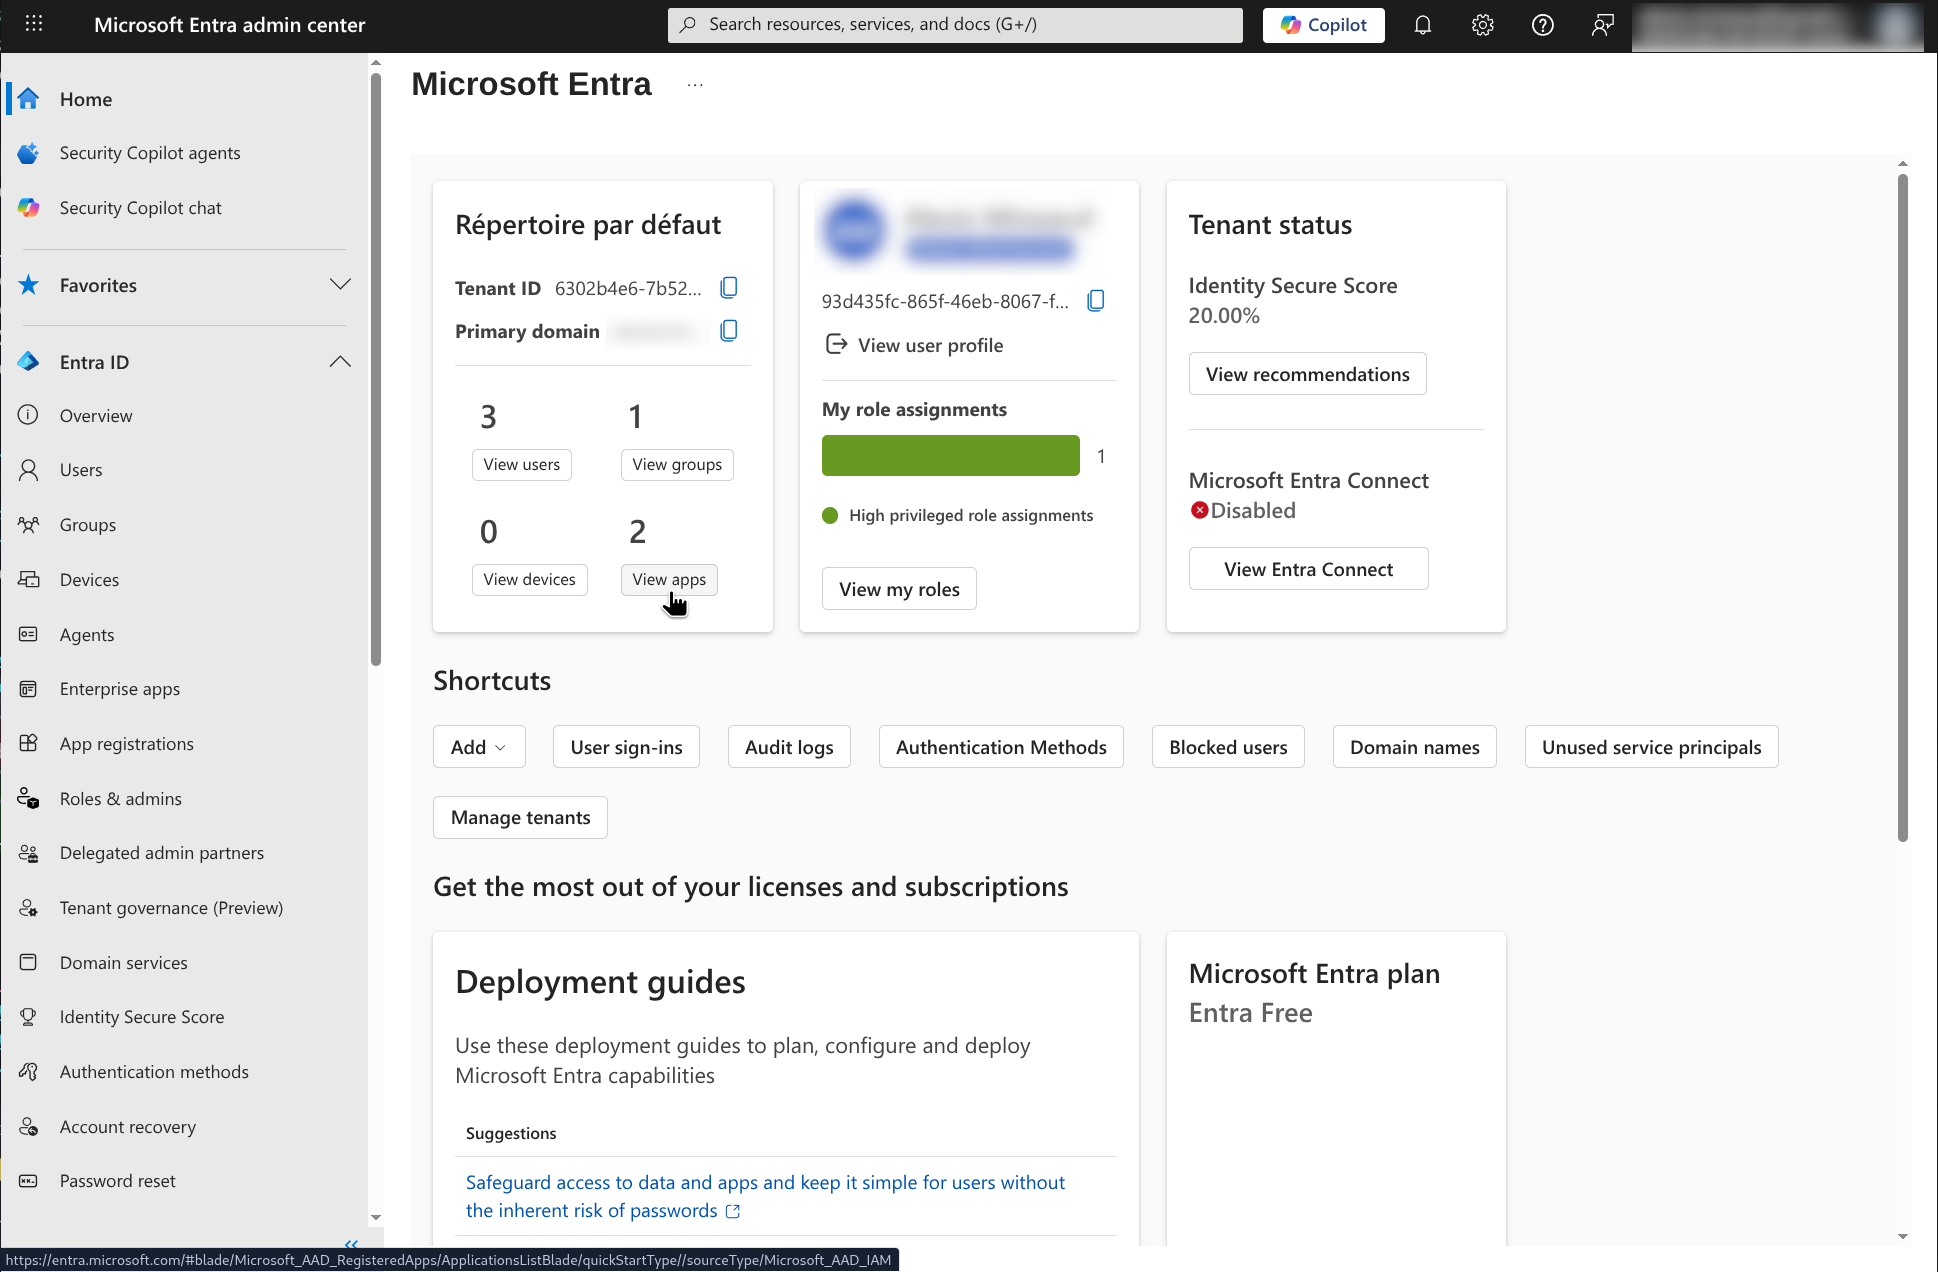This screenshot has height=1272, width=1938.
Task: Open the app launcher waffle icon
Action: (x=33, y=24)
